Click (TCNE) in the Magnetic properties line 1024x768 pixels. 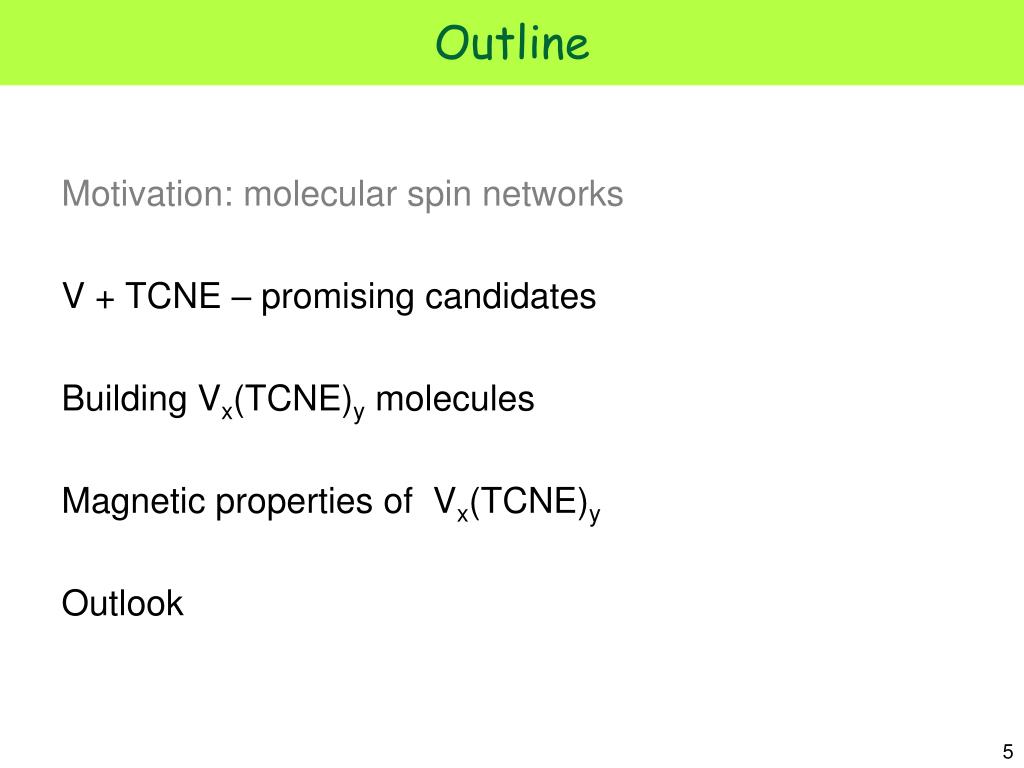pos(528,502)
